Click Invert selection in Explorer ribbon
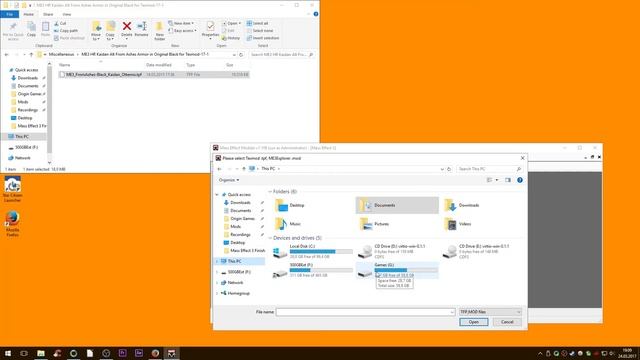The height and width of the screenshot is (360, 640). [x=263, y=38]
